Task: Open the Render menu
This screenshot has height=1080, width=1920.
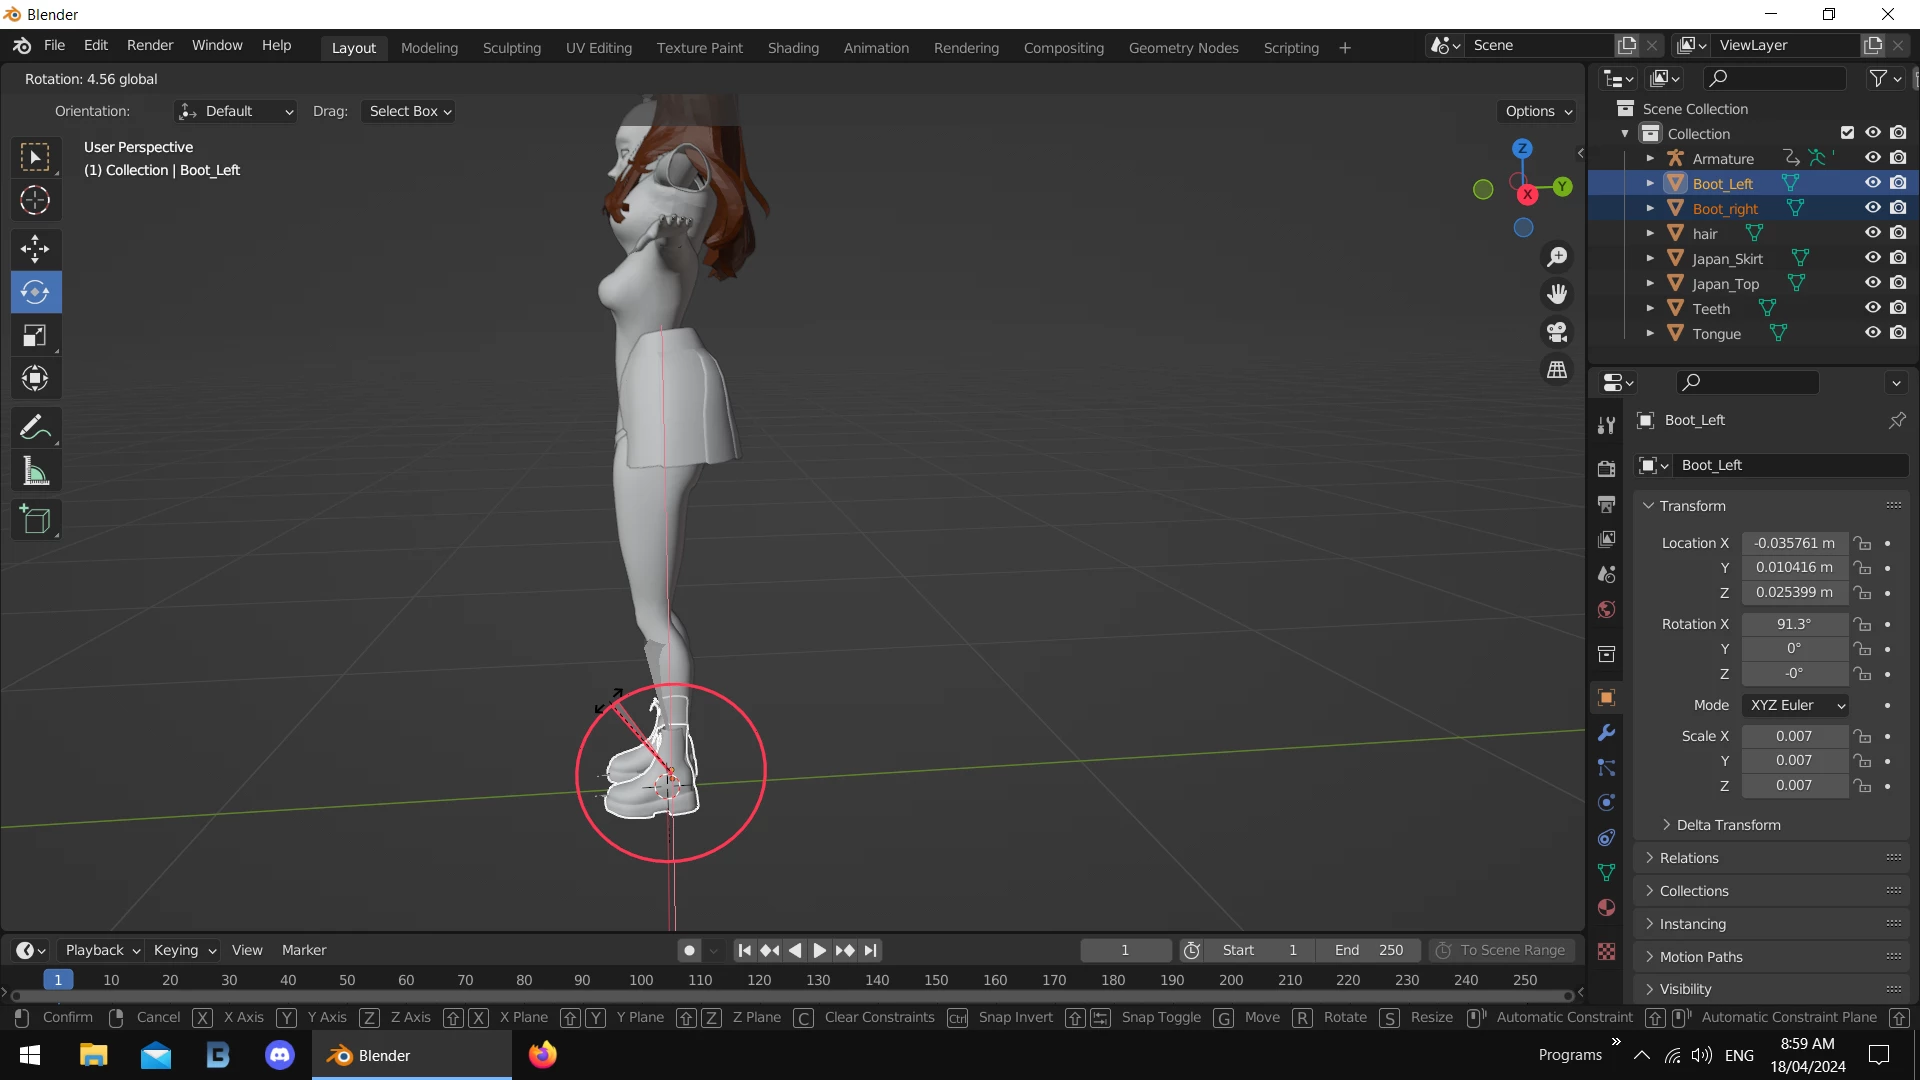Action: click(150, 46)
